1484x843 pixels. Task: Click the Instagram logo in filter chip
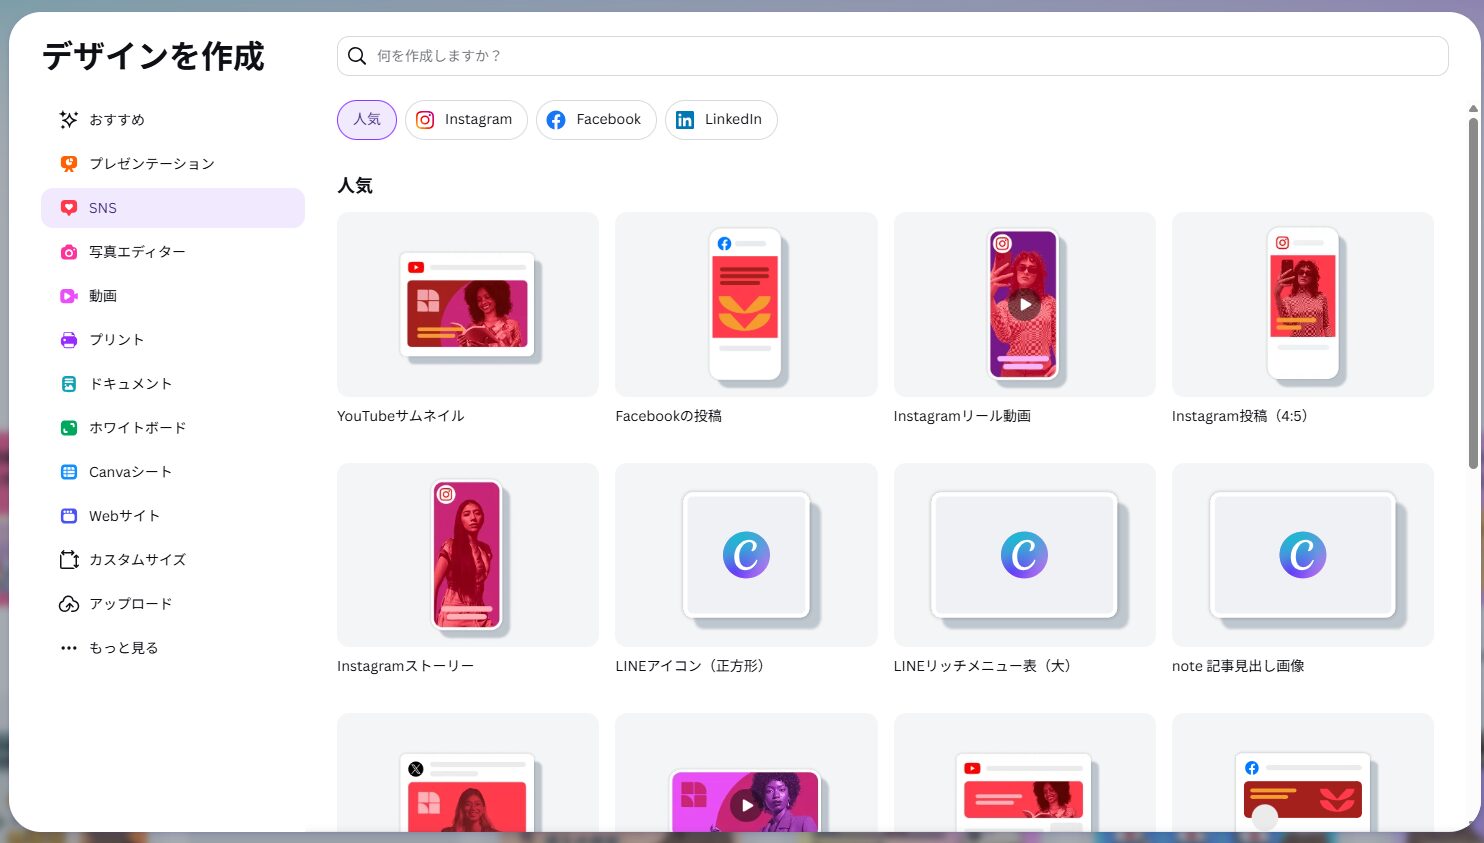(425, 120)
